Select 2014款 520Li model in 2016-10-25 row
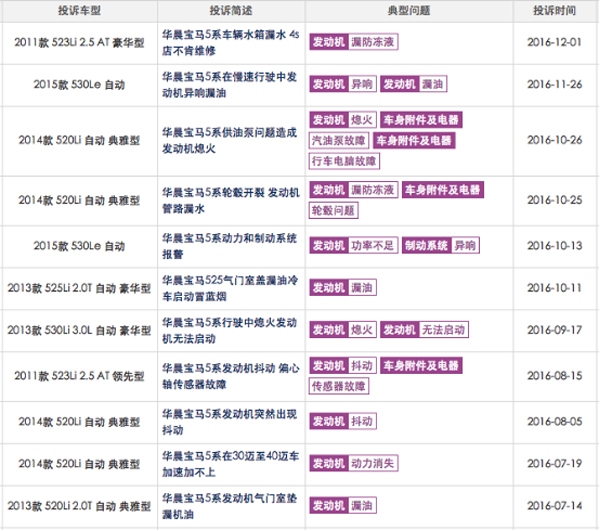 click(x=79, y=200)
